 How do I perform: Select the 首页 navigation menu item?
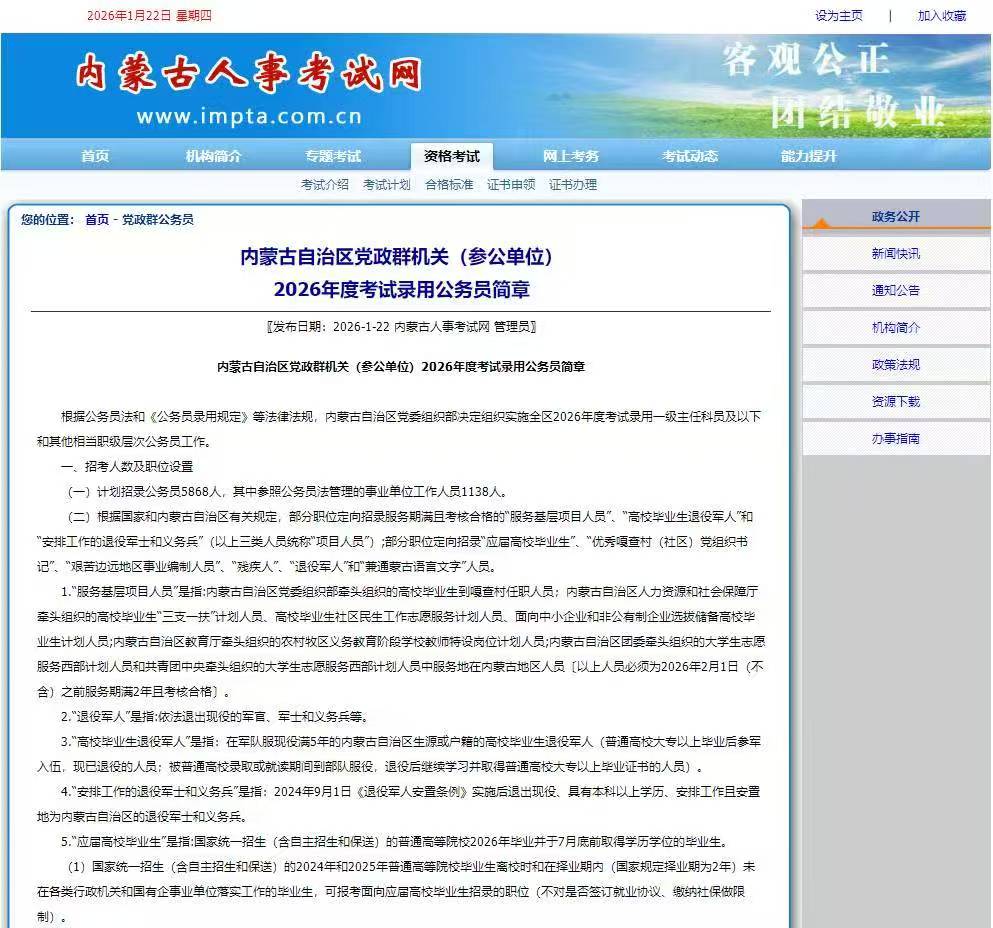click(94, 156)
